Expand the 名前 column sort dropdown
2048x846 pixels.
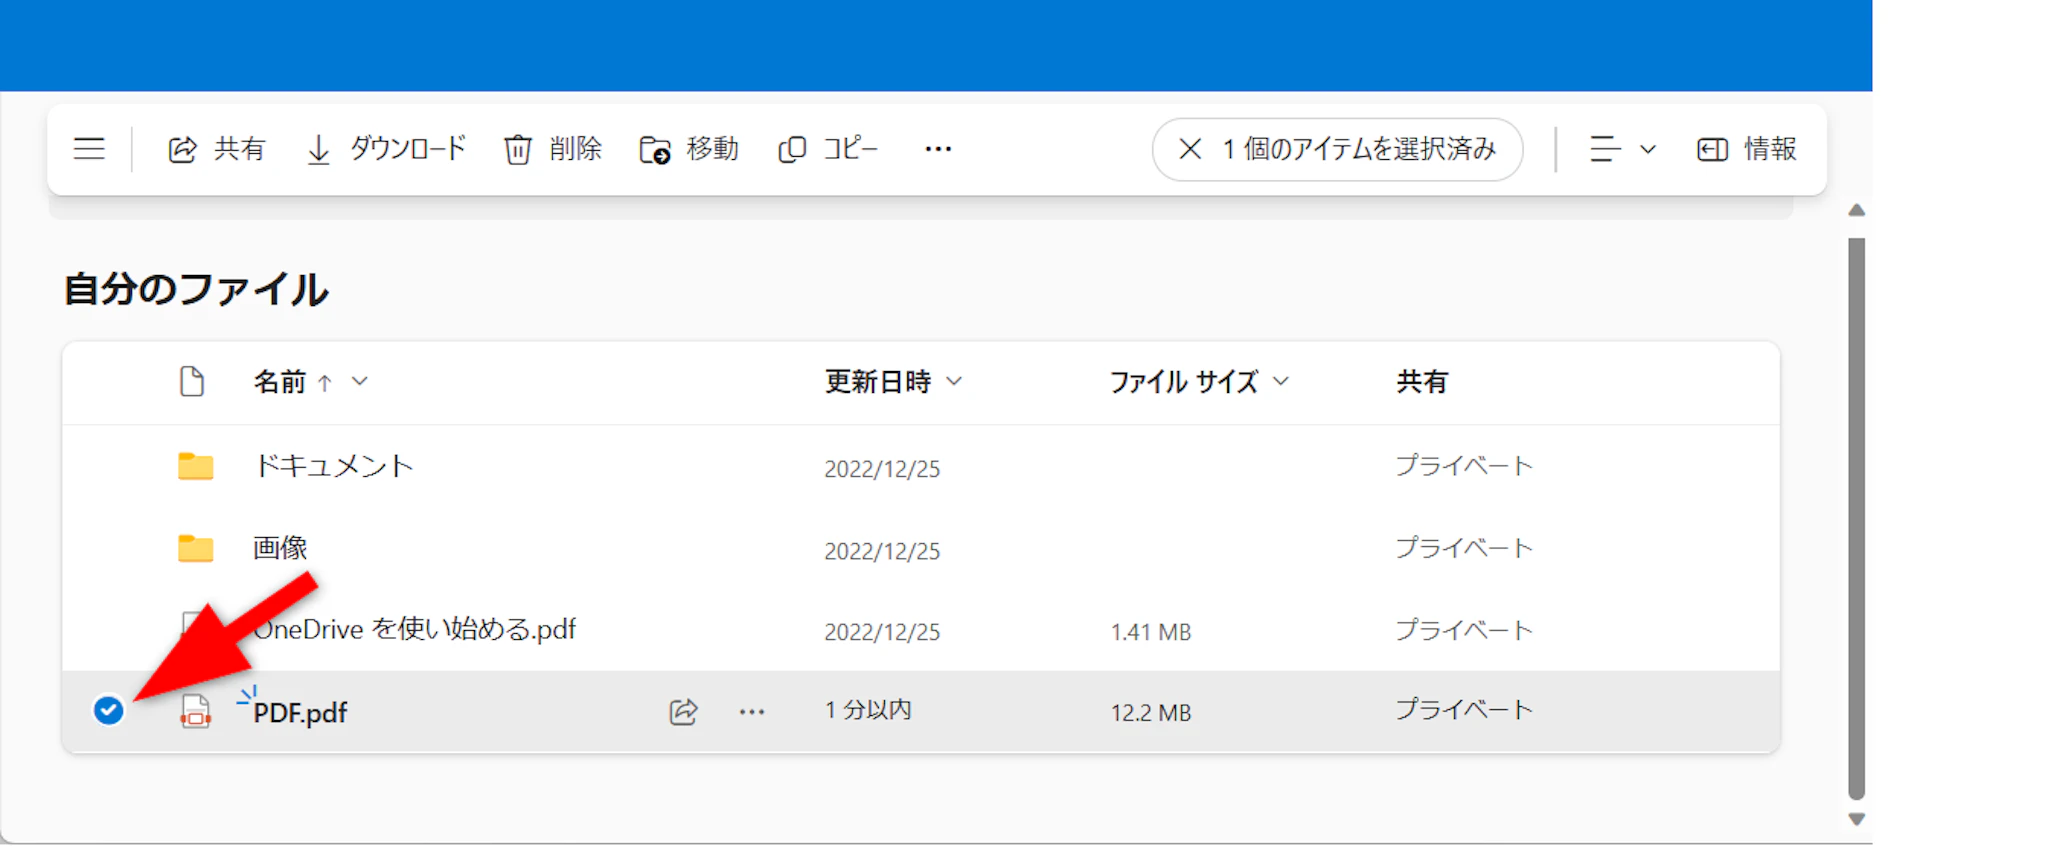pyautogui.click(x=360, y=381)
